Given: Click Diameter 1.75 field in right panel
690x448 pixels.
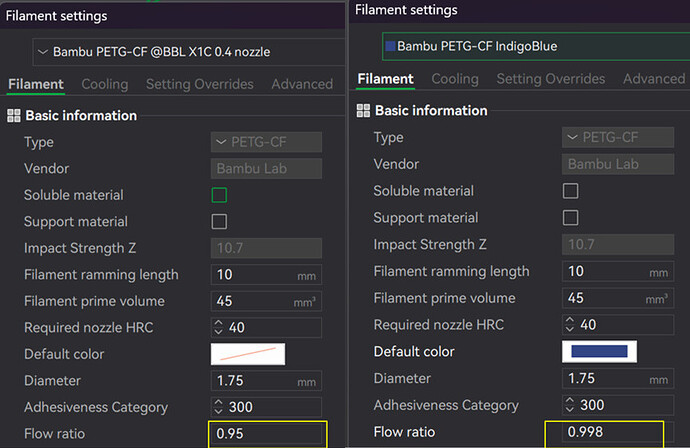Looking at the screenshot, I should [618, 378].
